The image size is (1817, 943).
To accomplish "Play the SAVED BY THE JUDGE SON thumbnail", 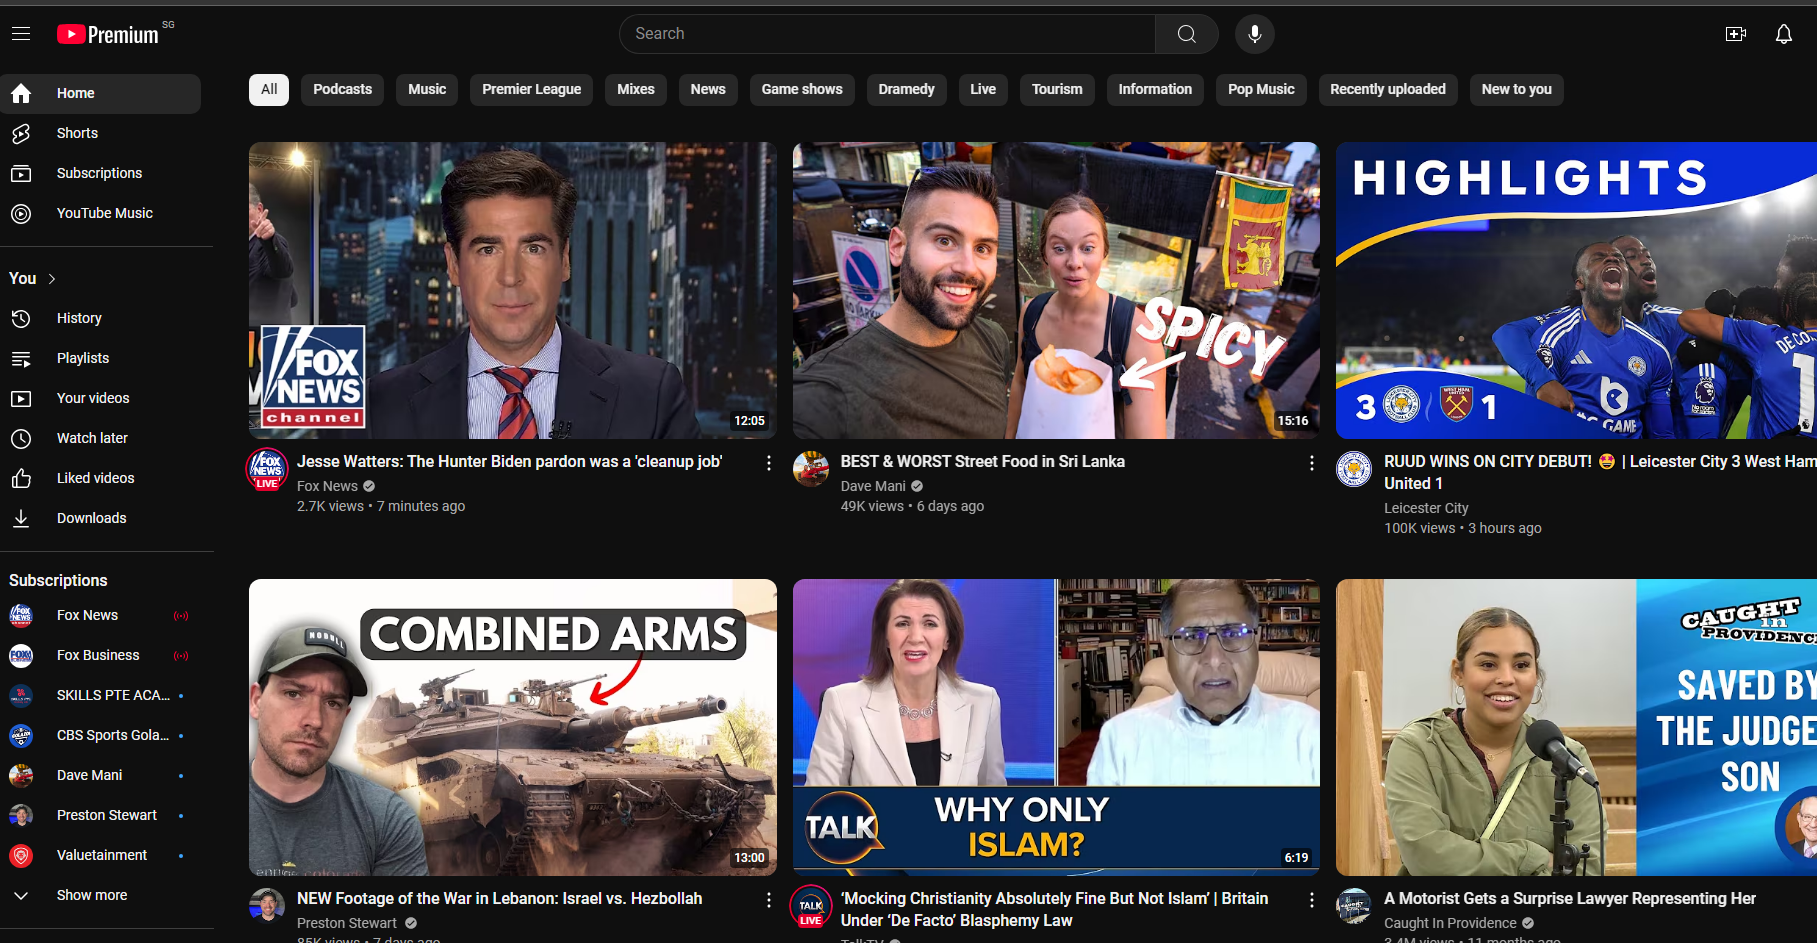I will point(1576,727).
